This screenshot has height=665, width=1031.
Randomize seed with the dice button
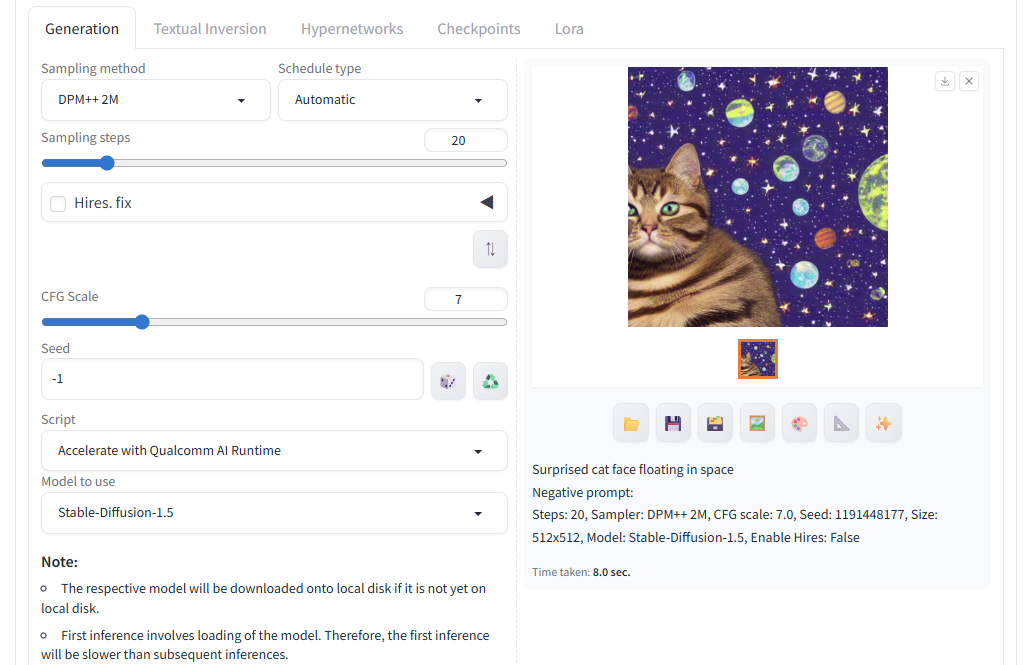click(448, 381)
